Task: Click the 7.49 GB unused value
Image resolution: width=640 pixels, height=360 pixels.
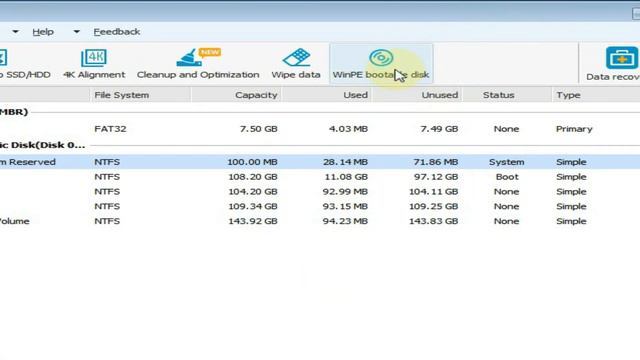Action: 439,129
